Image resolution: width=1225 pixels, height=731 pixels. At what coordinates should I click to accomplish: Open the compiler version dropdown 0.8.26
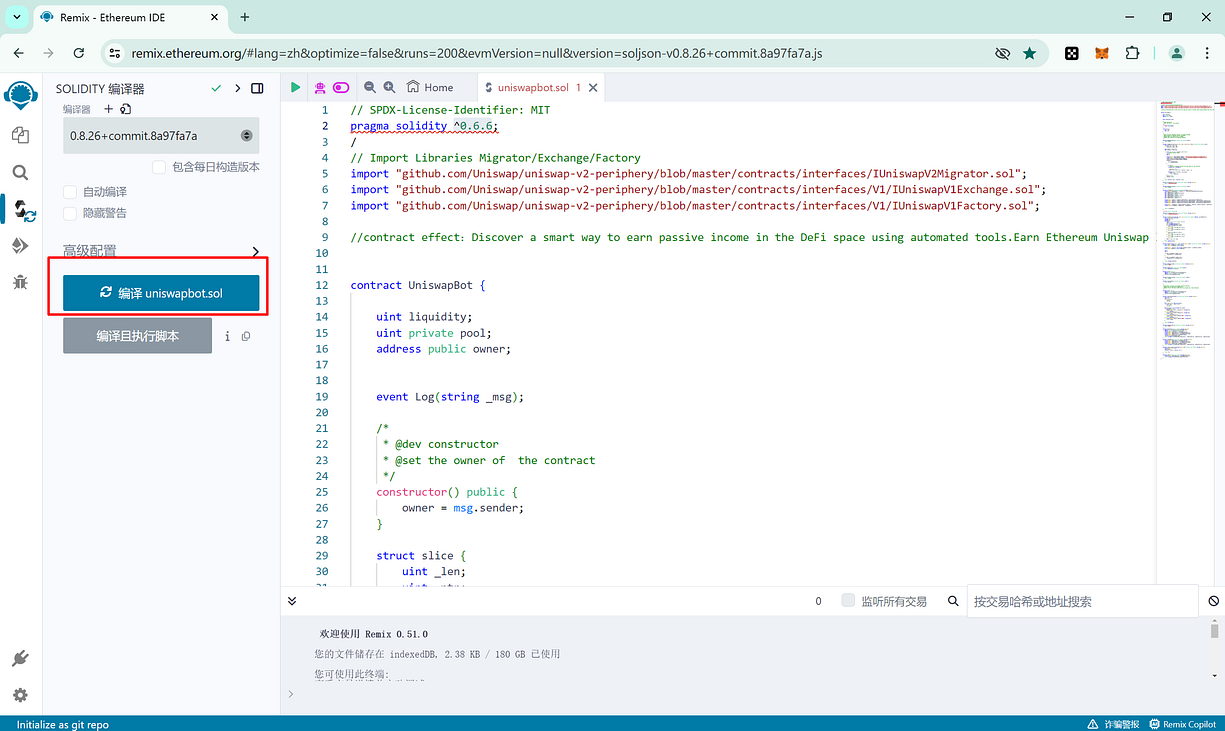point(160,135)
